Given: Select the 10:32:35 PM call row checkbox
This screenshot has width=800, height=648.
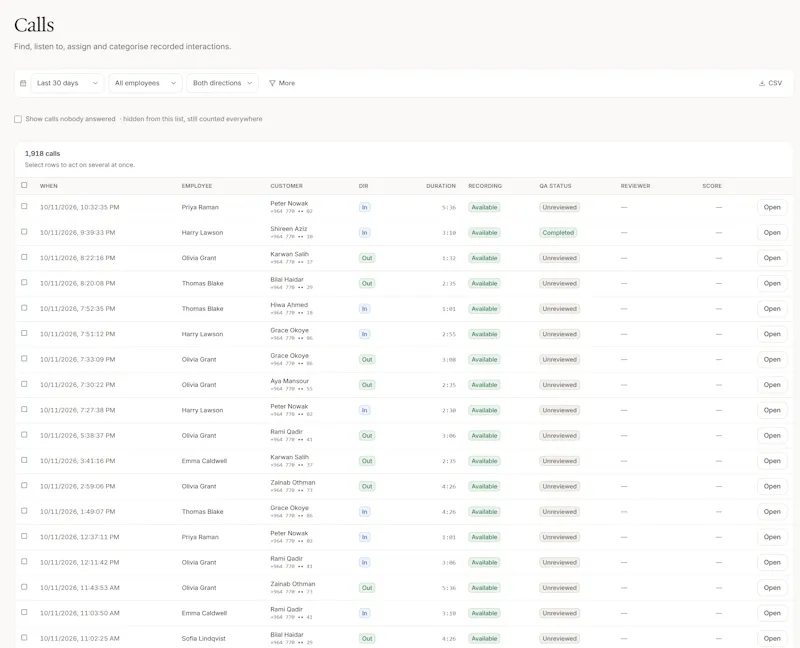Looking at the screenshot, I should click(24, 206).
